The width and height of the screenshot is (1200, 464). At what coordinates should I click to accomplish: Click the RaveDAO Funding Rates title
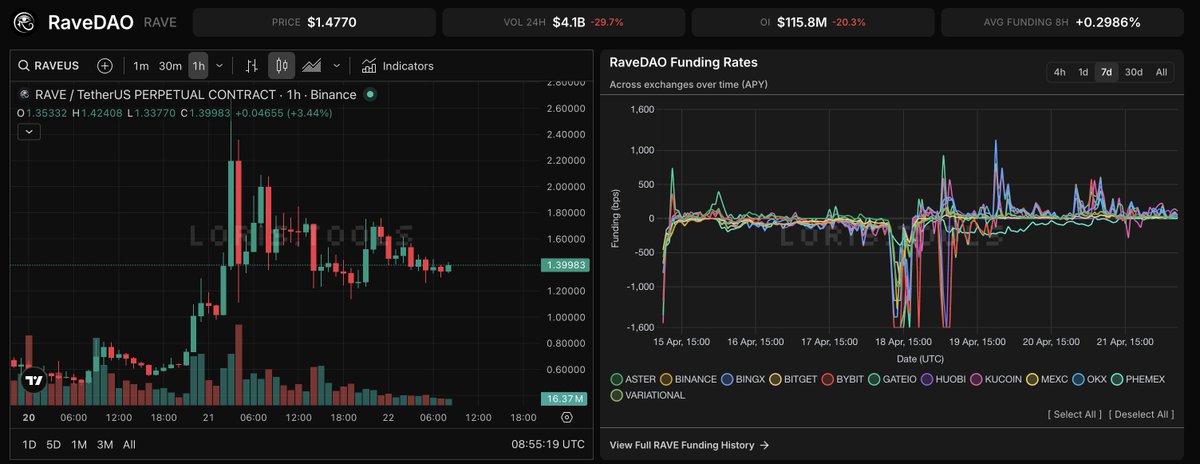point(683,62)
